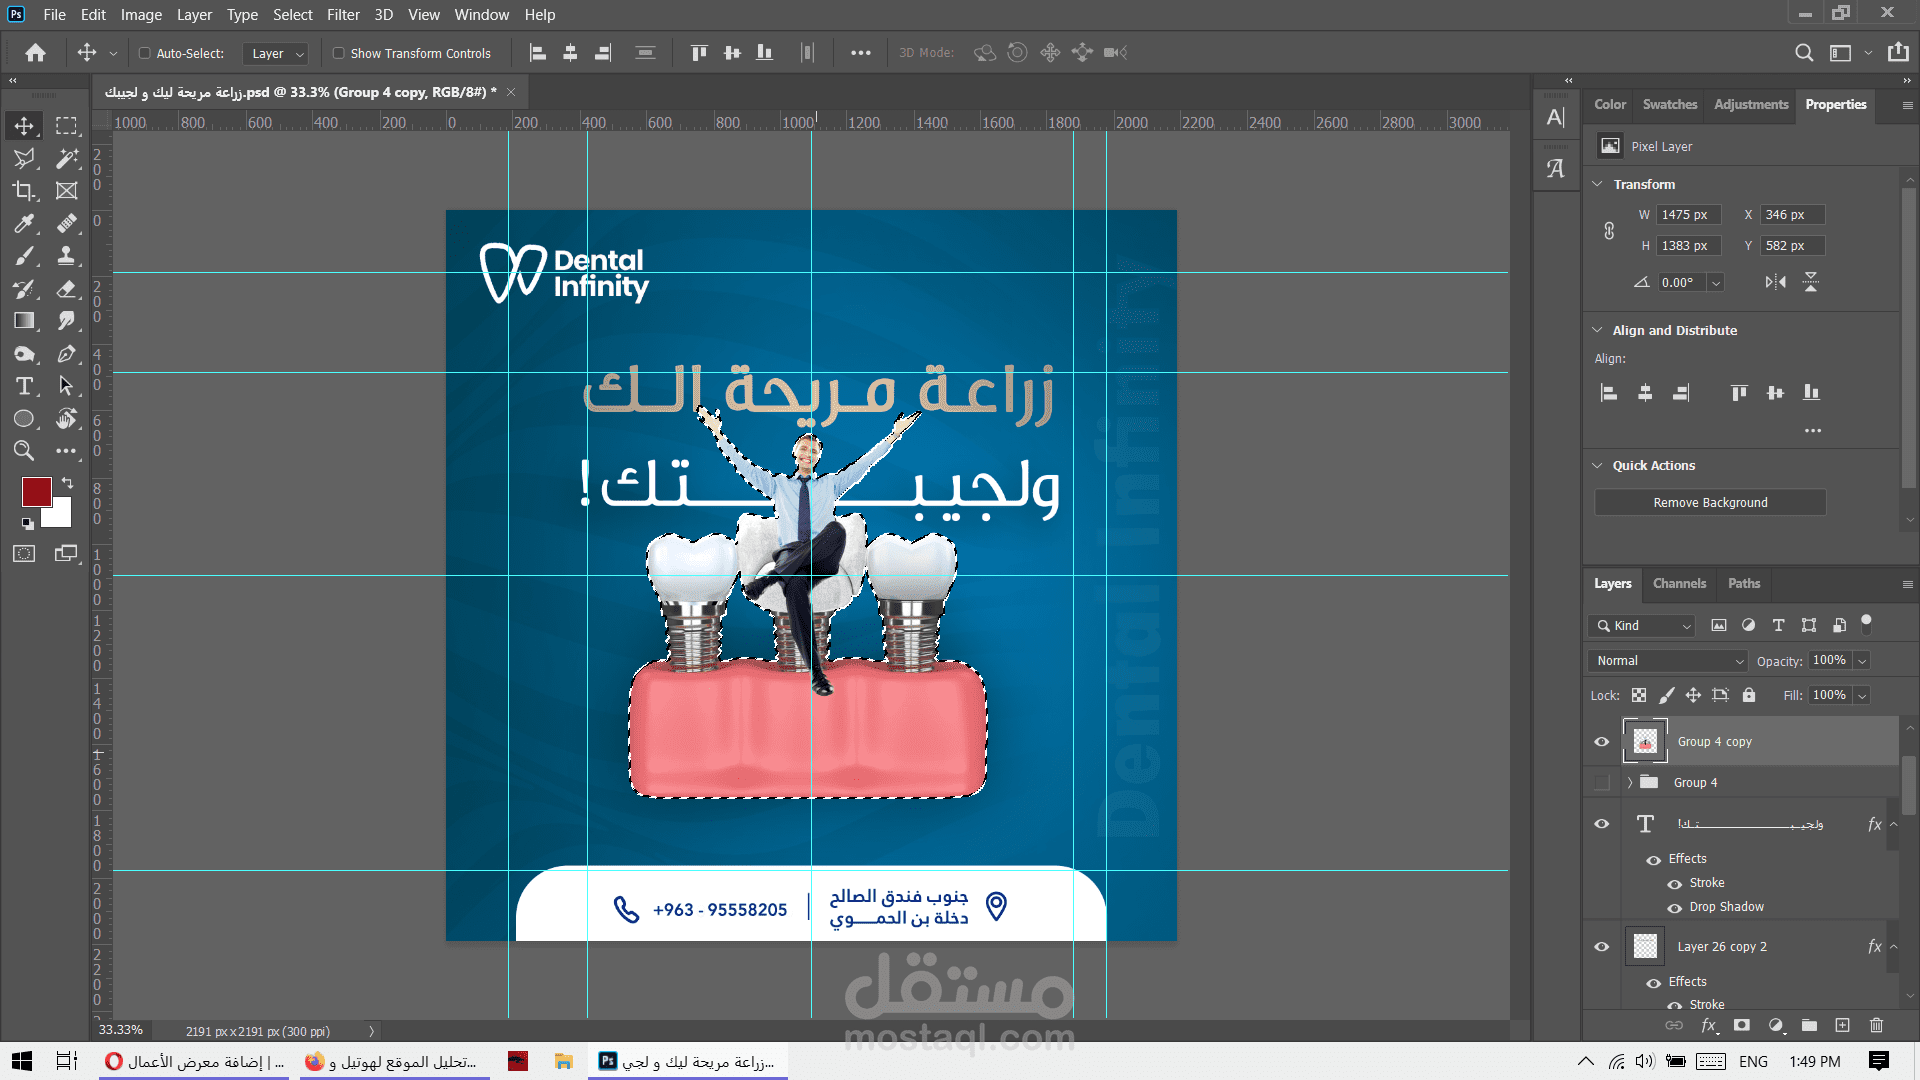
Task: Click the delete layer trash icon
Action: click(x=1876, y=1025)
